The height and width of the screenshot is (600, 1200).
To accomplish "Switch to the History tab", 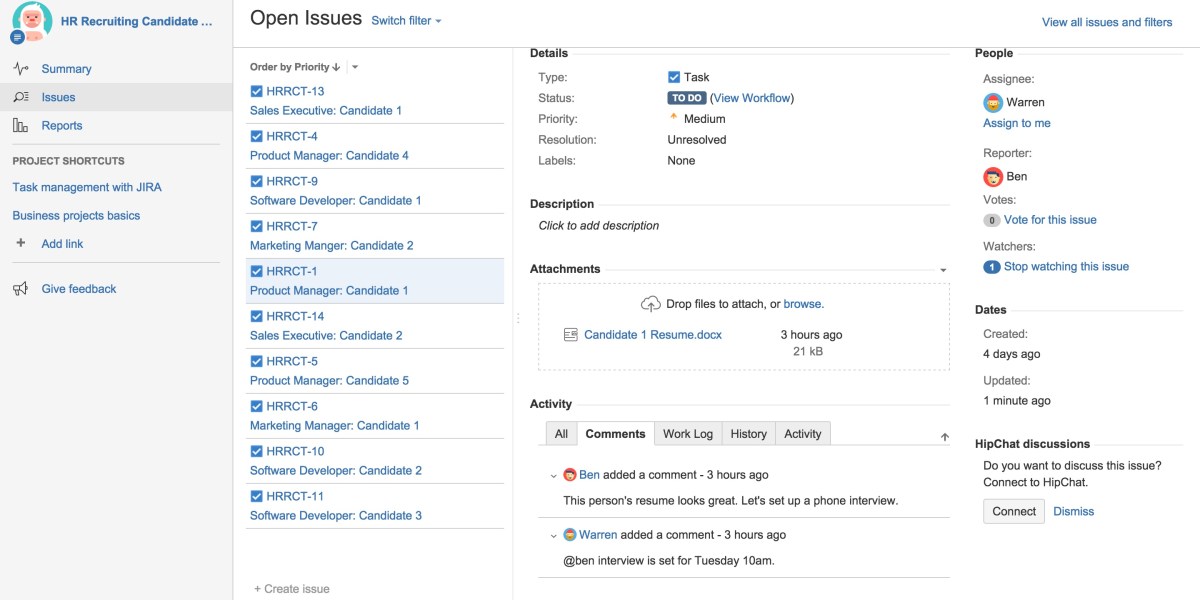I will (x=748, y=434).
